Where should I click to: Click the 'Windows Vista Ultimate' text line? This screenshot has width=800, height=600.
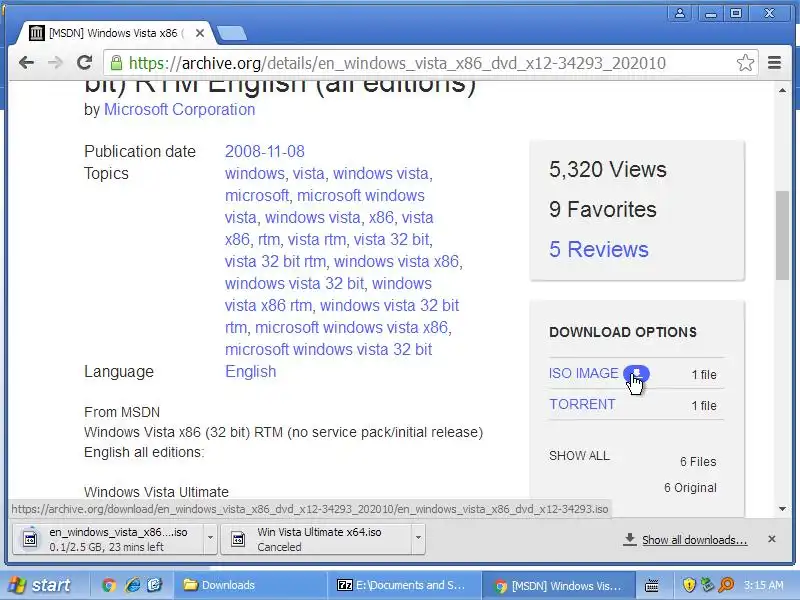(x=156, y=492)
